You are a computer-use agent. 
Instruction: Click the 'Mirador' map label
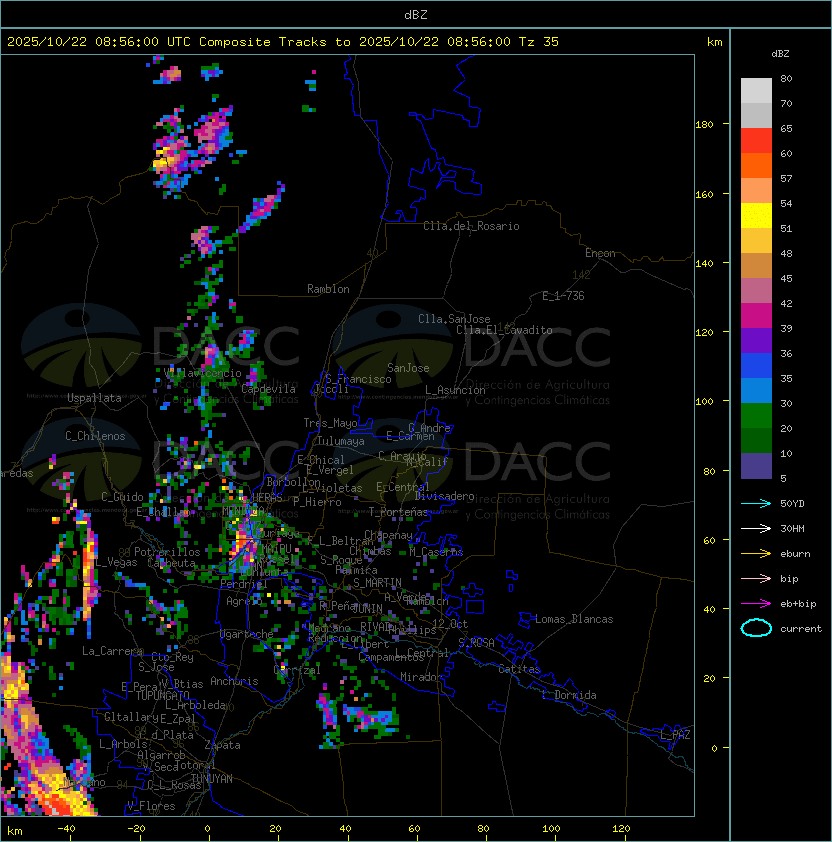click(x=422, y=677)
